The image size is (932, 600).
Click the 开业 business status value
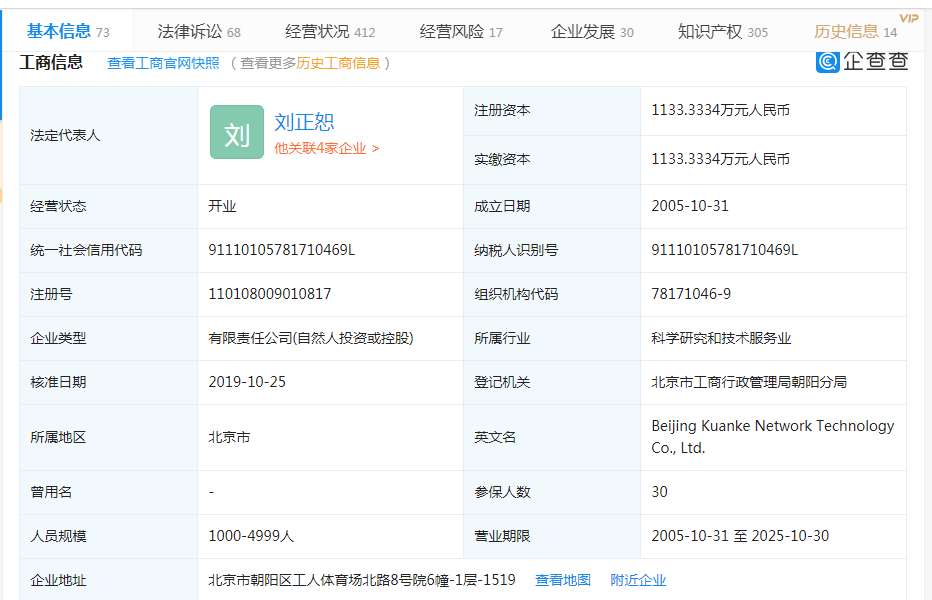[x=222, y=206]
